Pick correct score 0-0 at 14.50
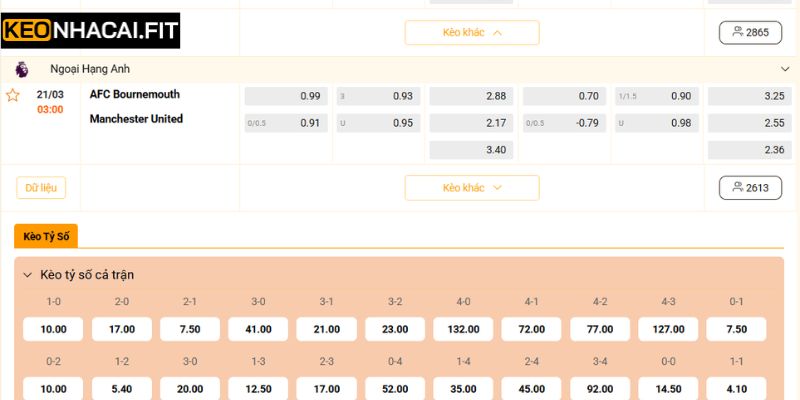This screenshot has height=400, width=800. point(668,389)
